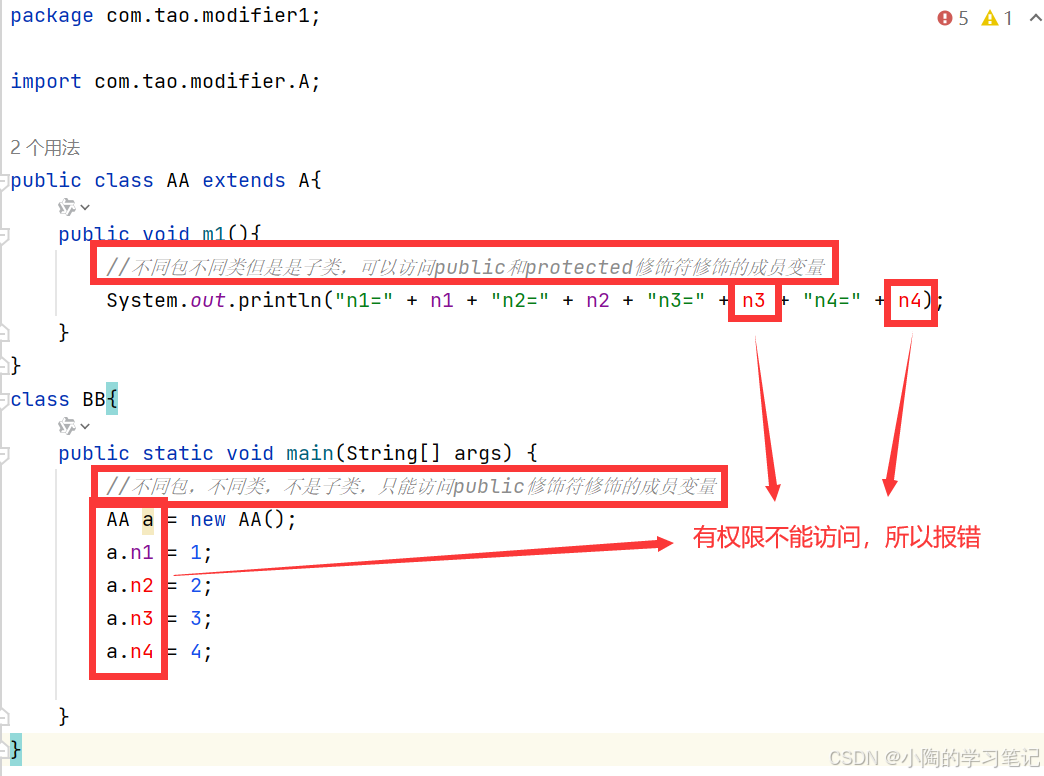This screenshot has width=1044, height=776.
Task: Collapse the m1 method fold marker in gutter
Action: click(x=4, y=234)
